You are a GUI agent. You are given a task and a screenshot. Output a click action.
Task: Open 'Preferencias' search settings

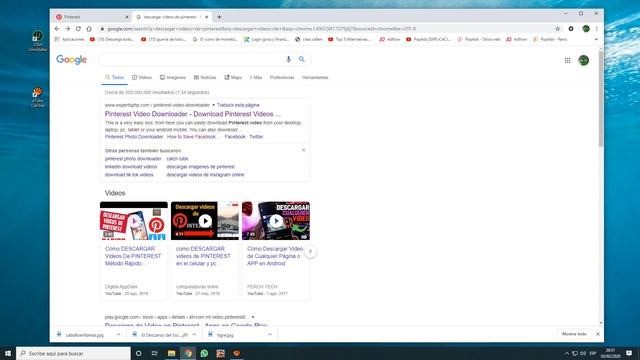click(282, 78)
